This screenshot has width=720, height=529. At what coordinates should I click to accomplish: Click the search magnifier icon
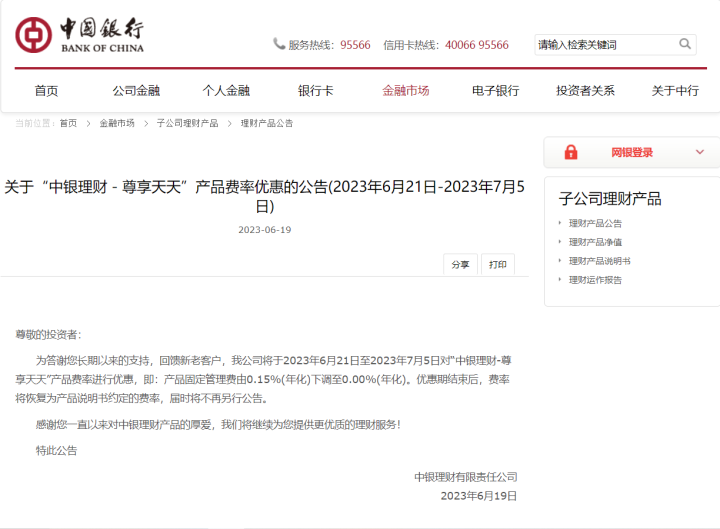685,44
